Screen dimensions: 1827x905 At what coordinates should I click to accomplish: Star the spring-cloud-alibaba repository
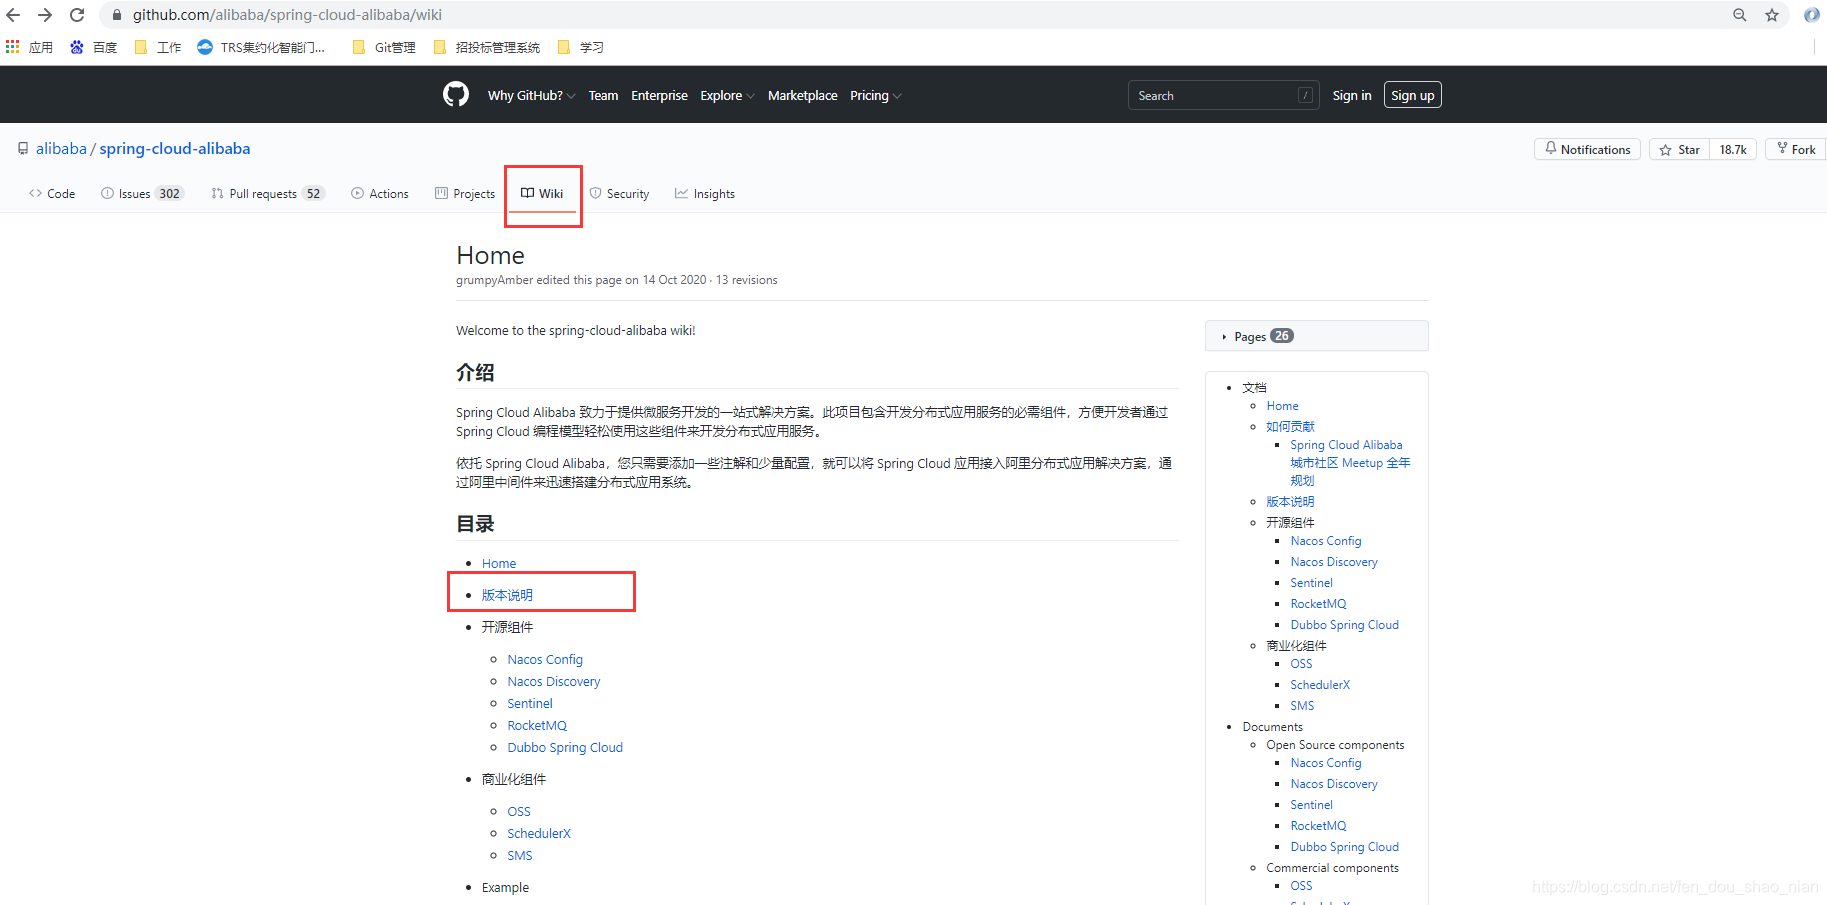1679,149
